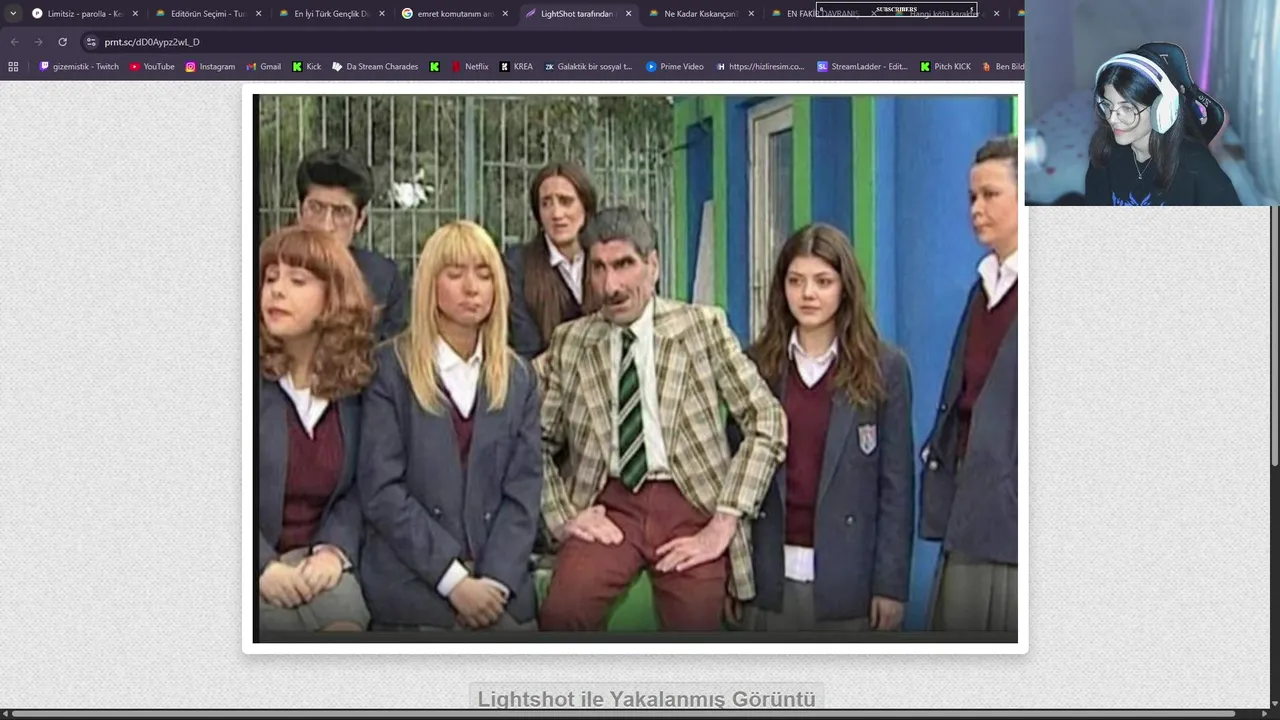View site information icon in address bar
Image resolution: width=1280 pixels, height=720 pixels.
click(91, 42)
